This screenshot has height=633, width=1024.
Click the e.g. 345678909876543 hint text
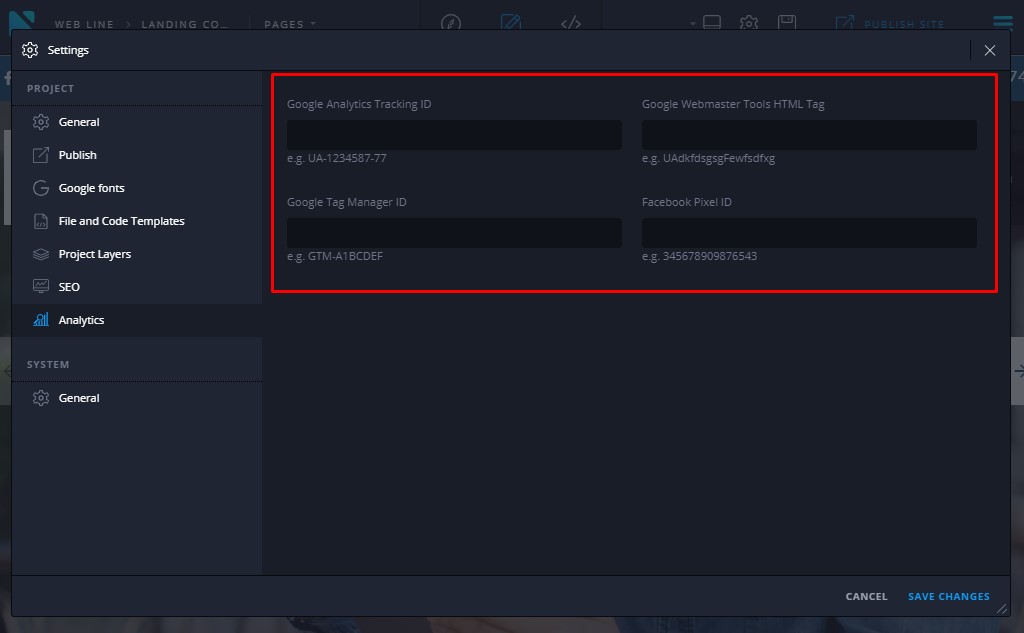699,256
